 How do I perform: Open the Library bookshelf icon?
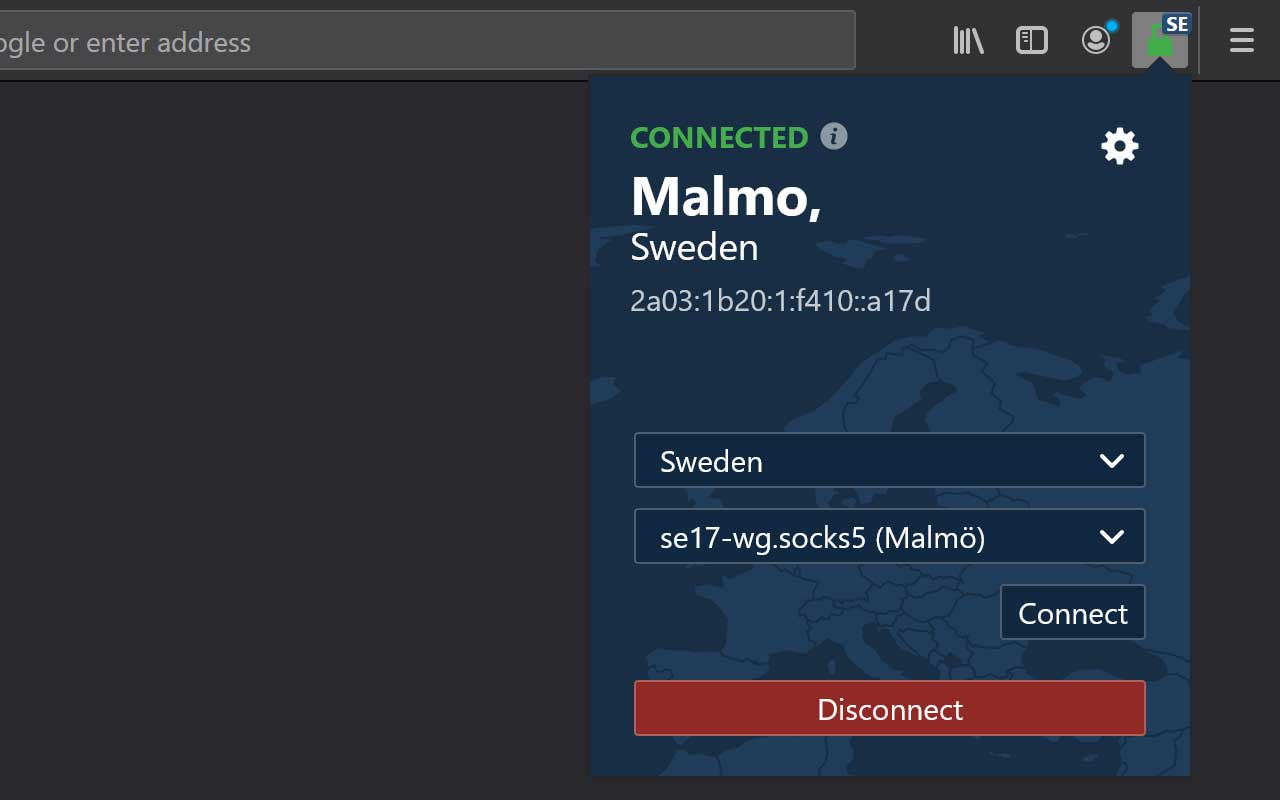pos(968,41)
